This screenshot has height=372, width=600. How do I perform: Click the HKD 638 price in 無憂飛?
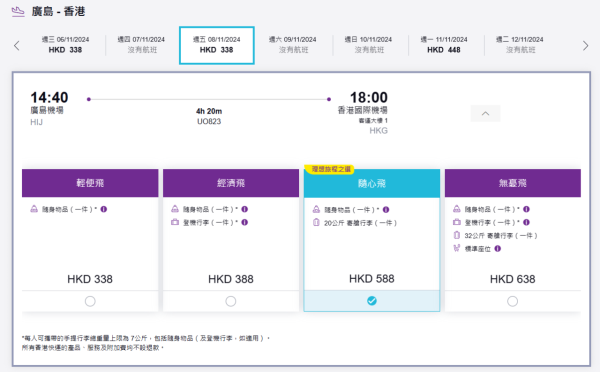pyautogui.click(x=512, y=279)
